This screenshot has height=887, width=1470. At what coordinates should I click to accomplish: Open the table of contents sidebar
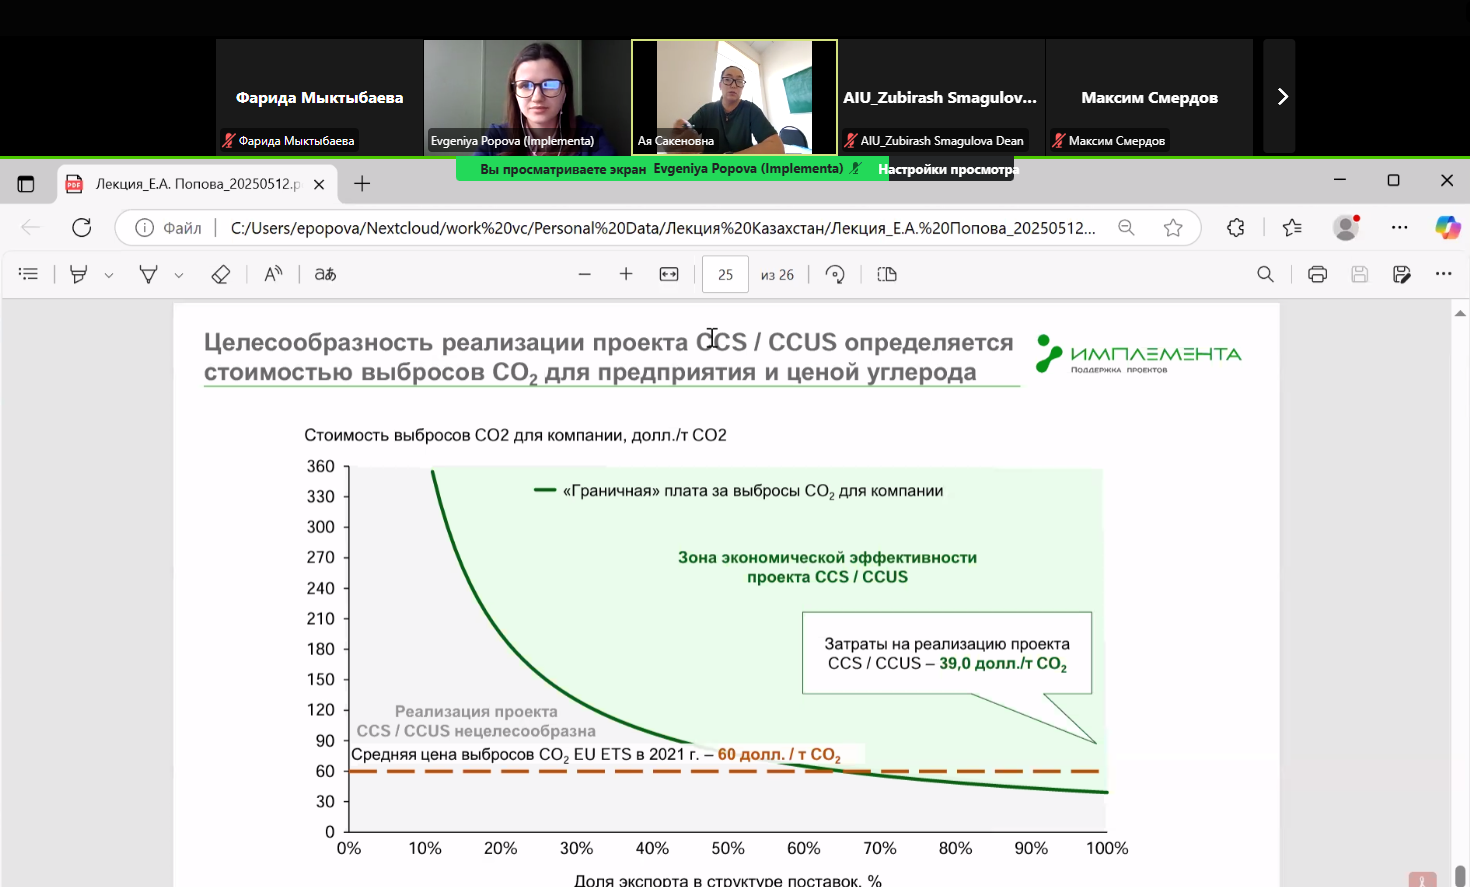(x=28, y=274)
